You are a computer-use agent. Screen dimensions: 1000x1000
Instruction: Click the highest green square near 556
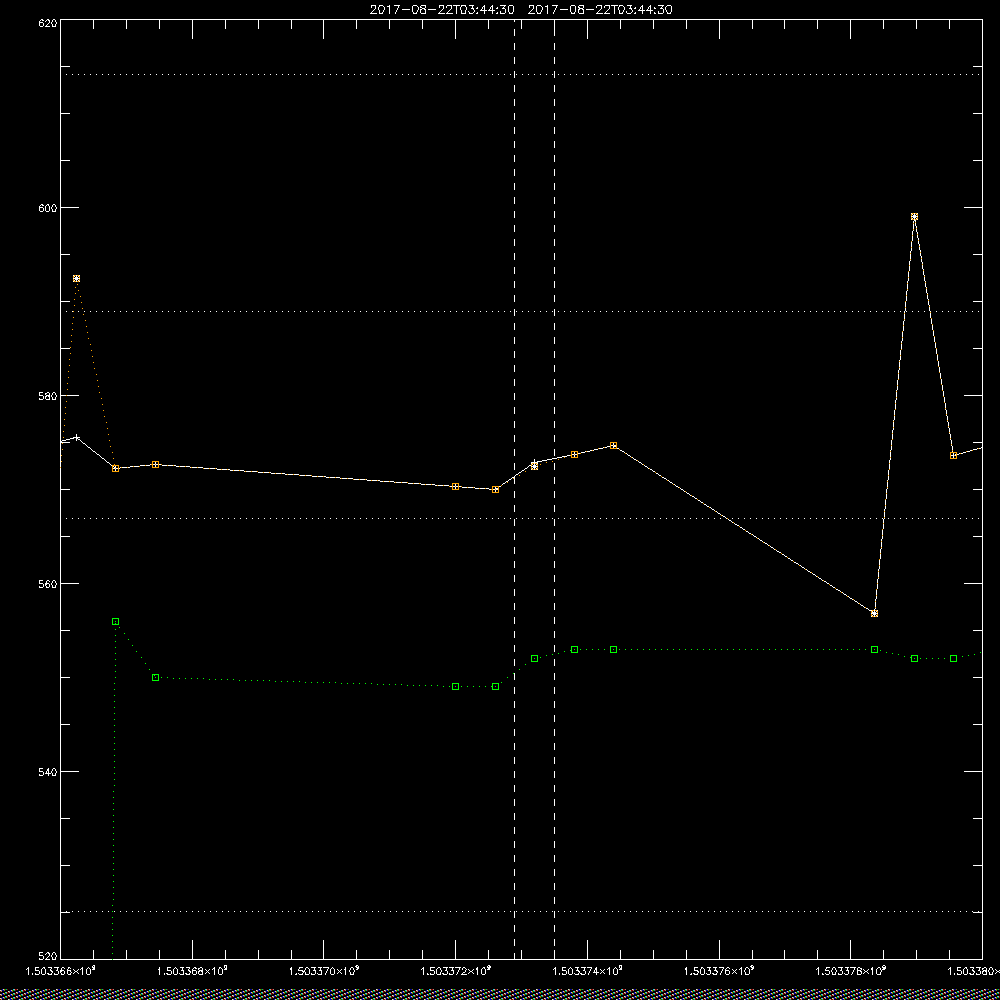115,621
